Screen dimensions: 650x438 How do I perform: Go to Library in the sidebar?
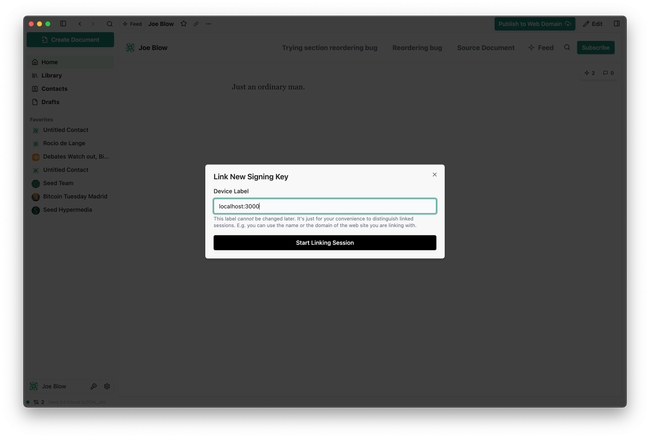(x=51, y=75)
